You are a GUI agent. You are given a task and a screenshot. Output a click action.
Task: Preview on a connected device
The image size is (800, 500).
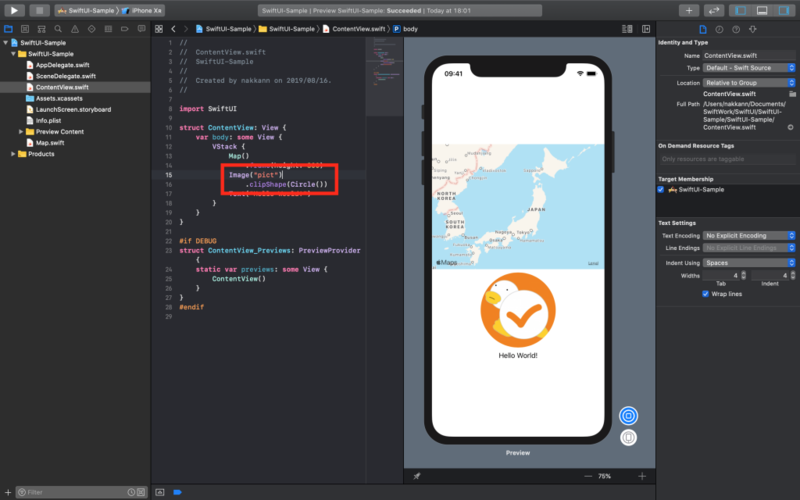pyautogui.click(x=629, y=438)
